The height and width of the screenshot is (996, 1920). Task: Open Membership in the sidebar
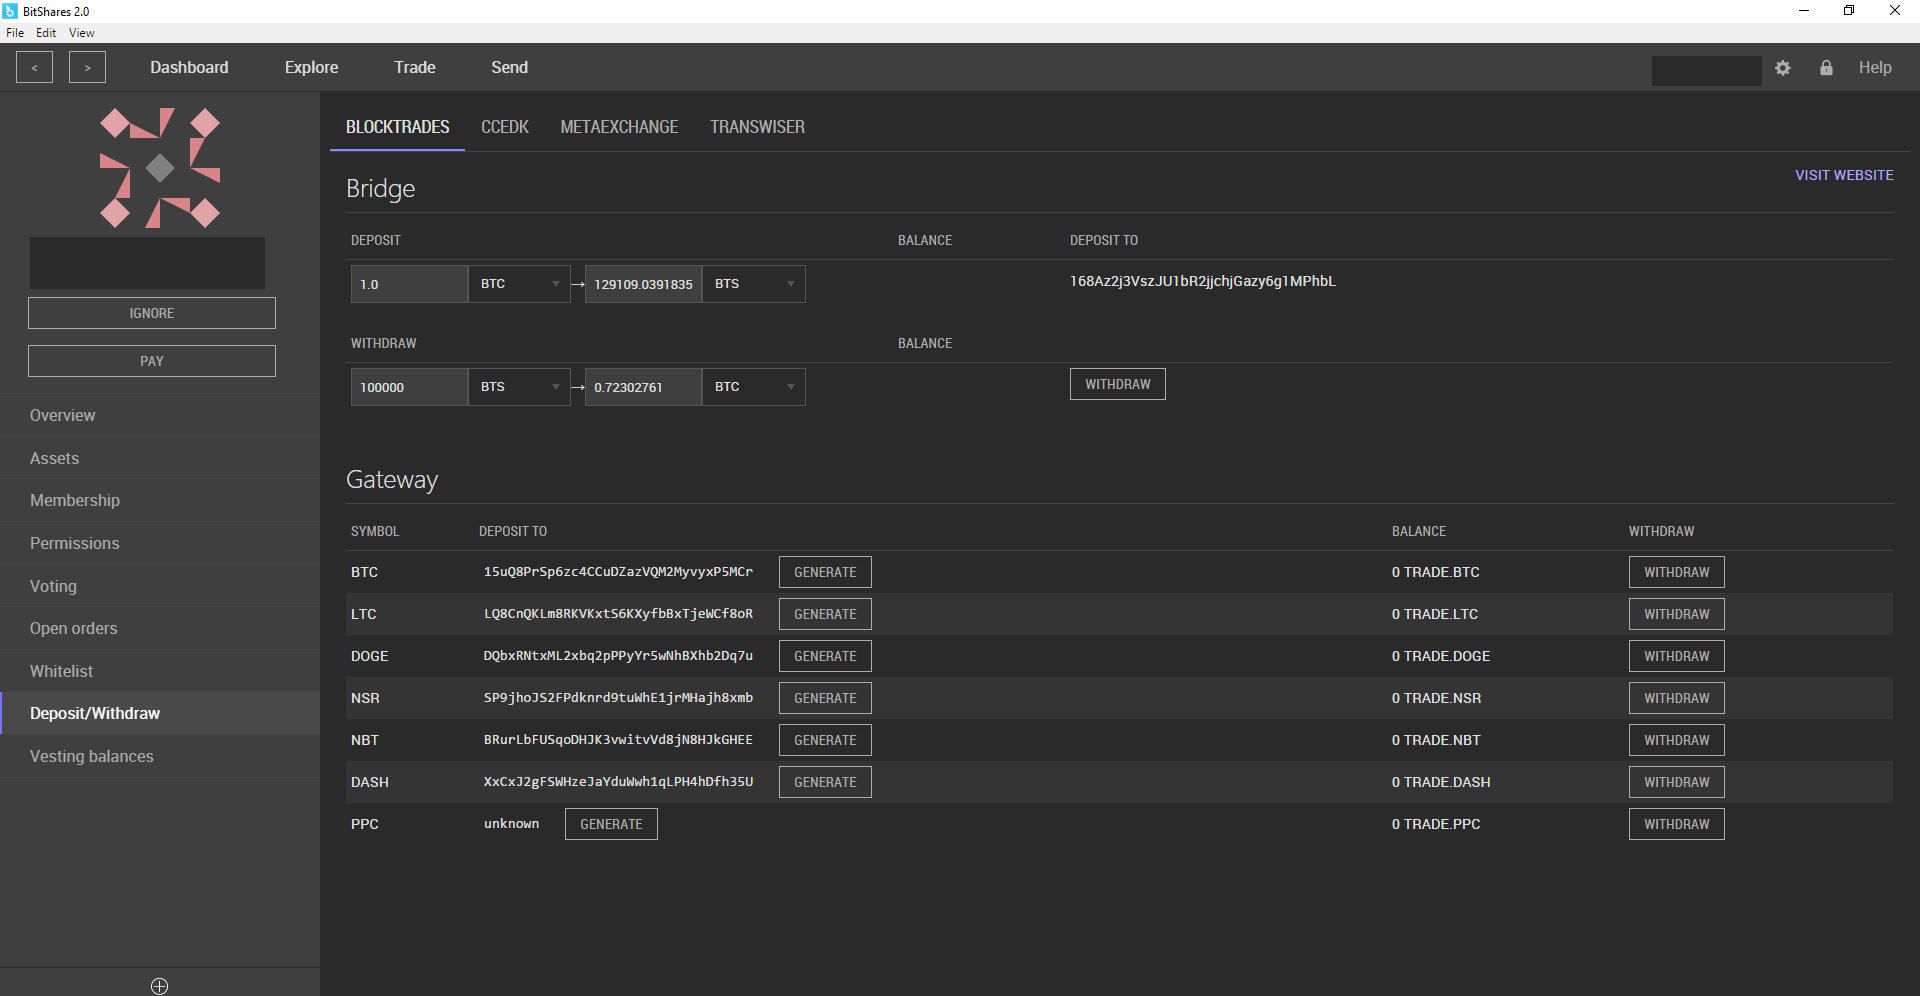tap(160, 500)
